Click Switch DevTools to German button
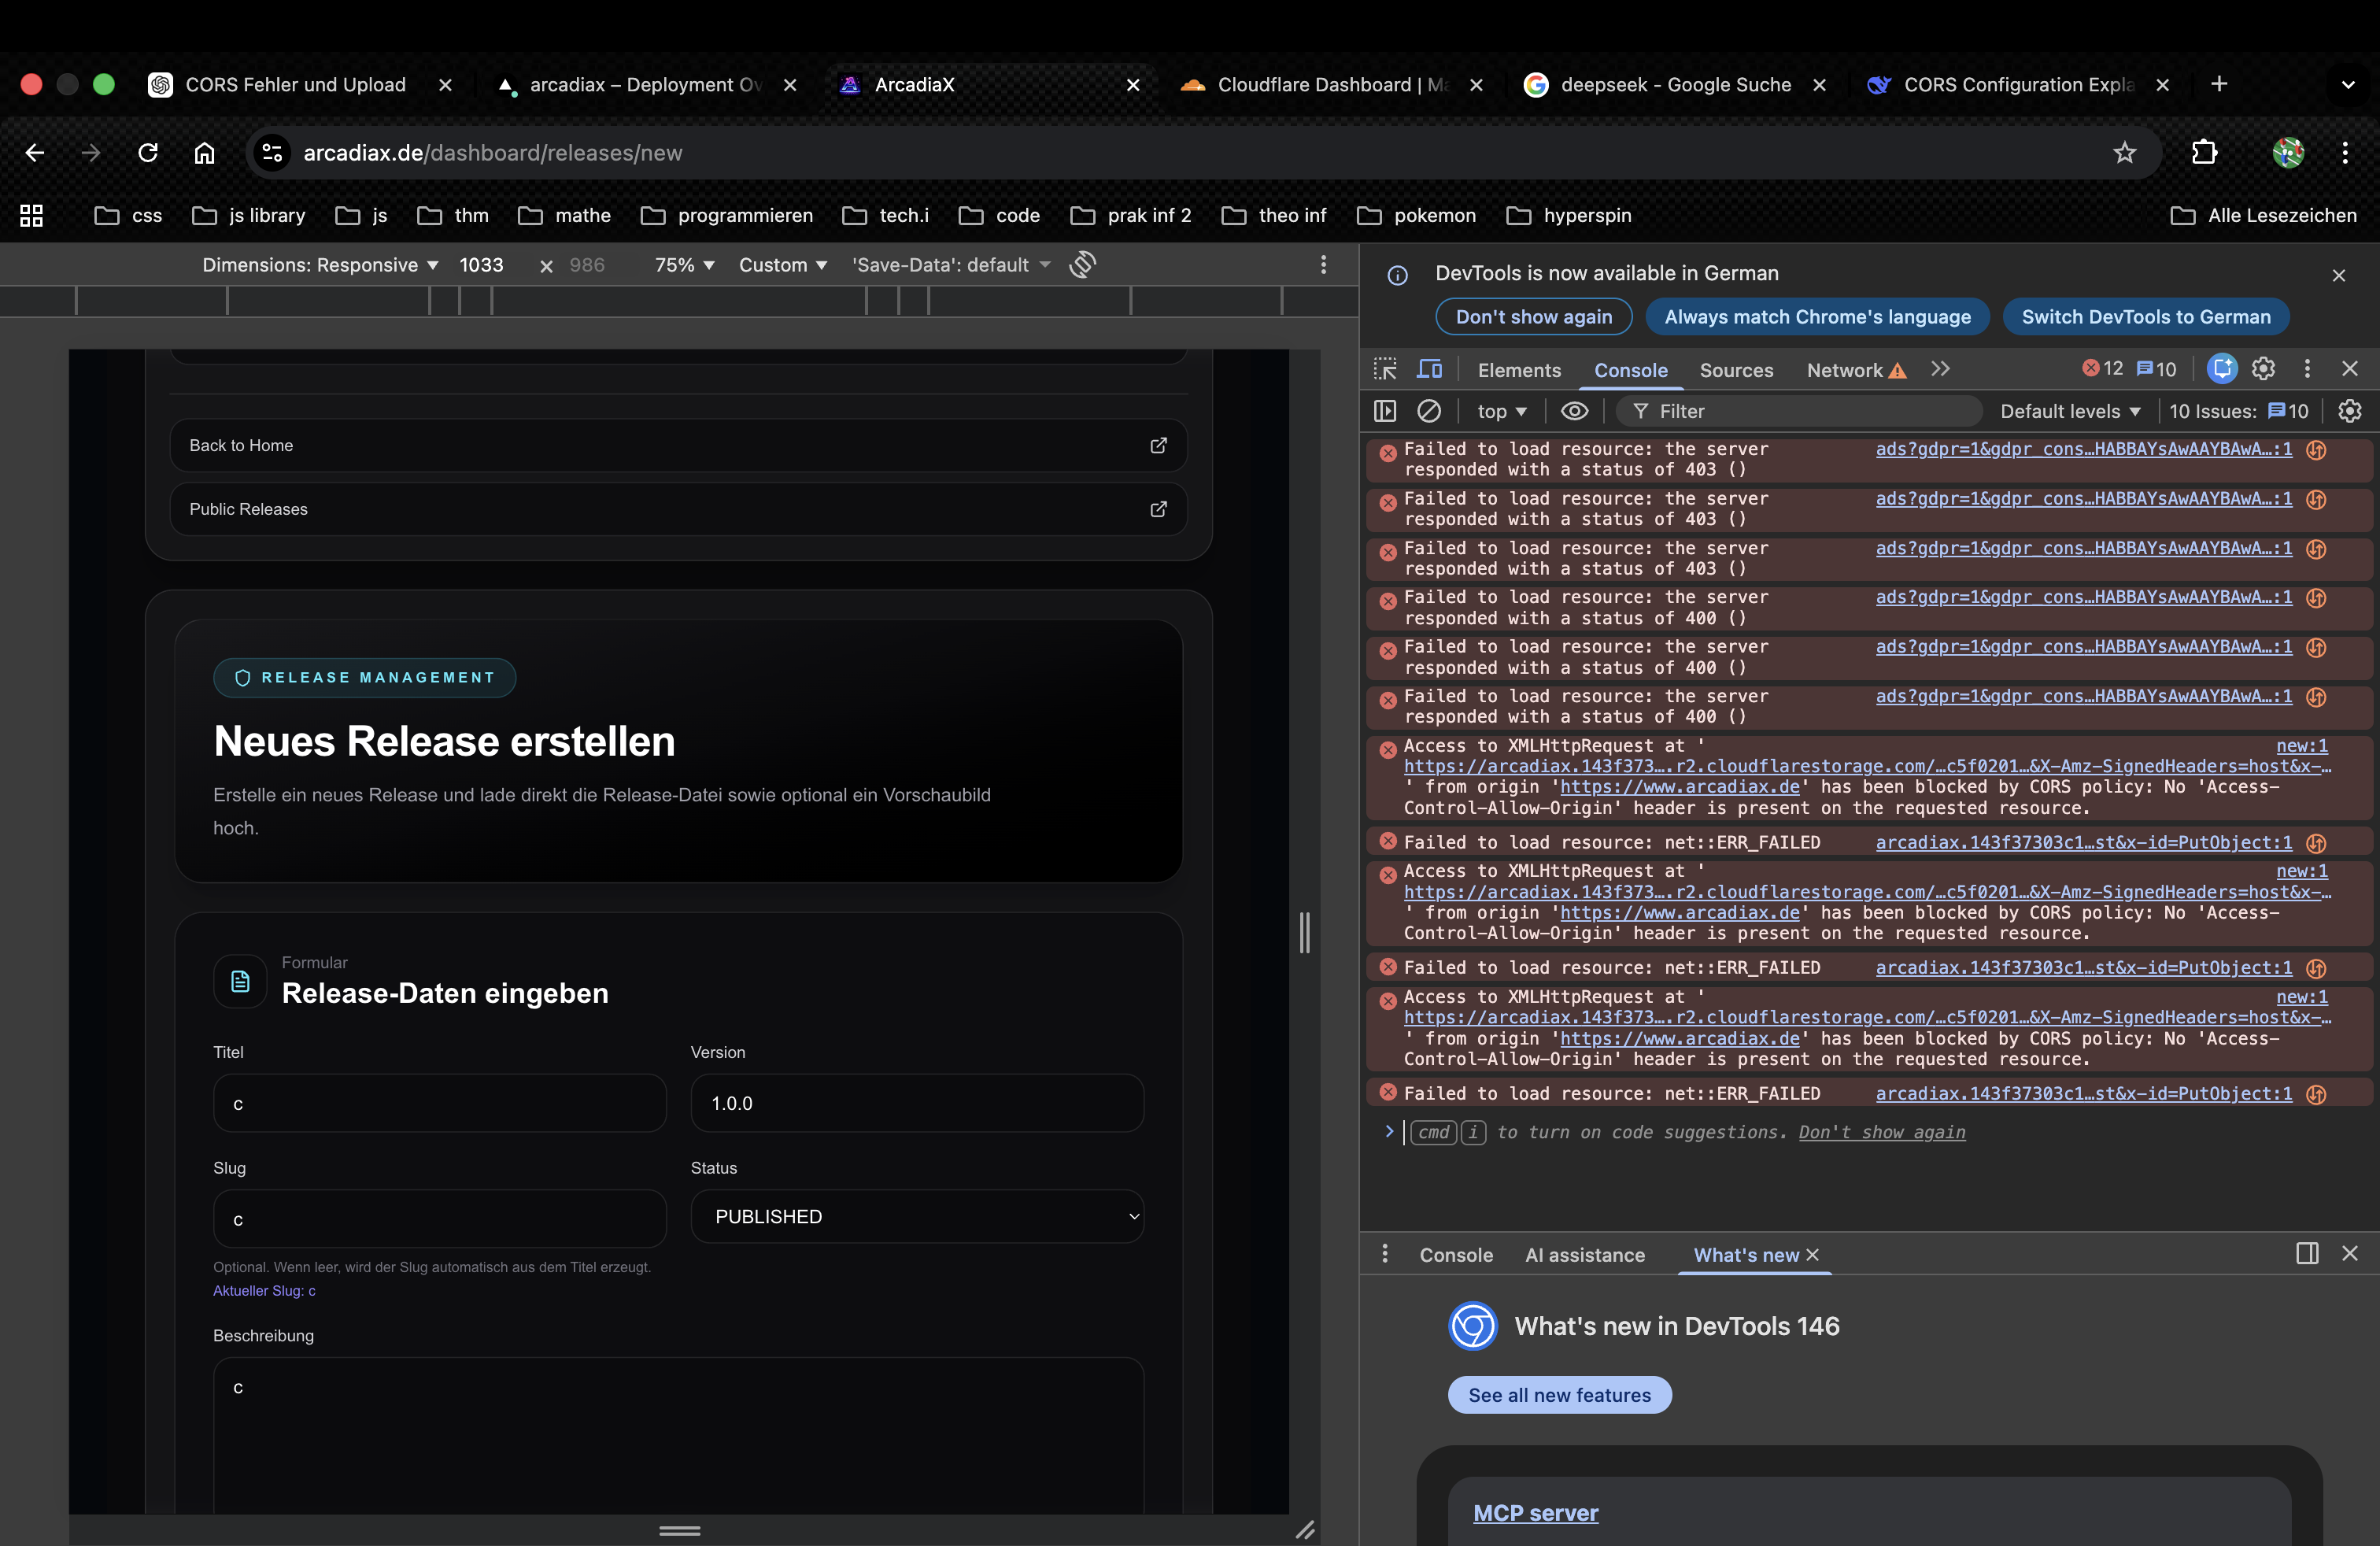This screenshot has width=2380, height=1546. (x=2145, y=317)
